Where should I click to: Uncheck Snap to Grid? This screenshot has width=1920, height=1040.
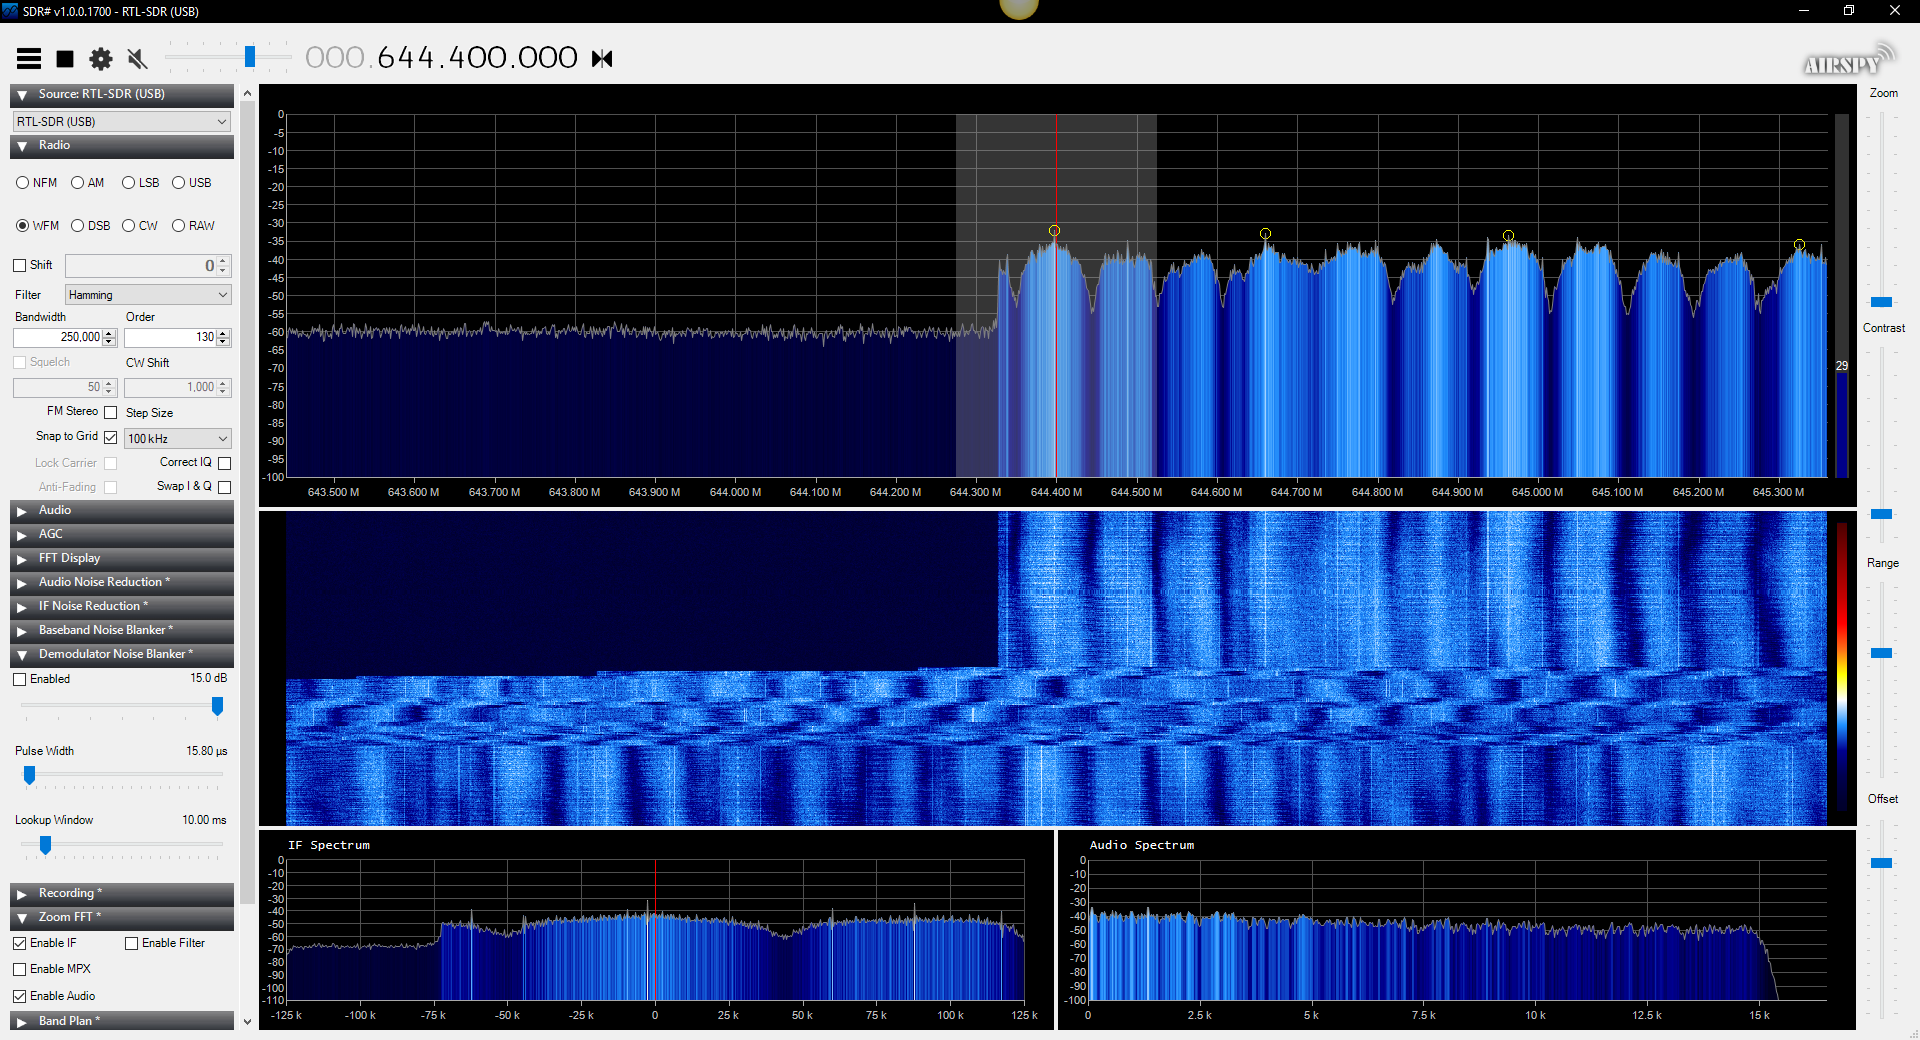click(x=110, y=437)
